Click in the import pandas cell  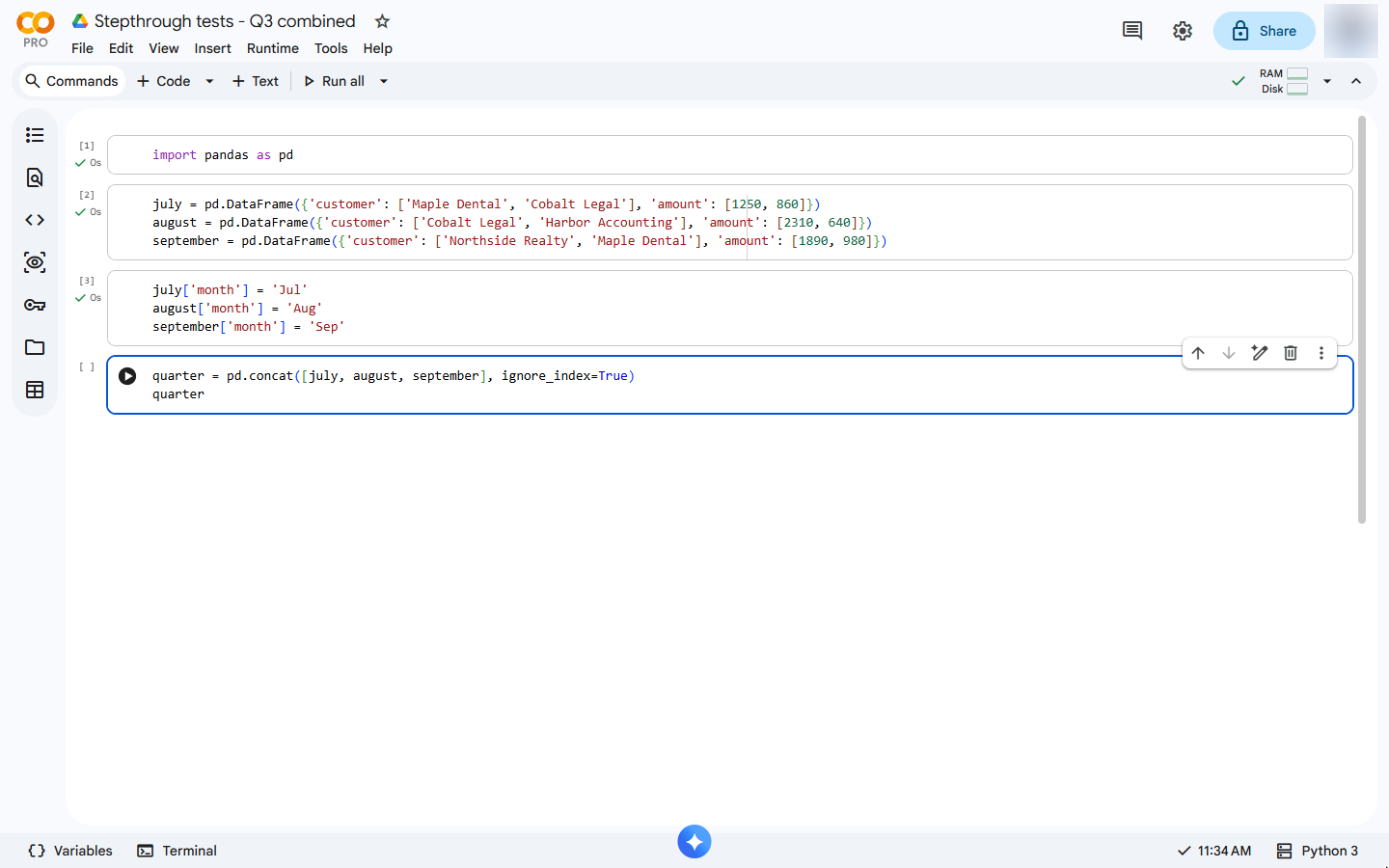point(729,155)
